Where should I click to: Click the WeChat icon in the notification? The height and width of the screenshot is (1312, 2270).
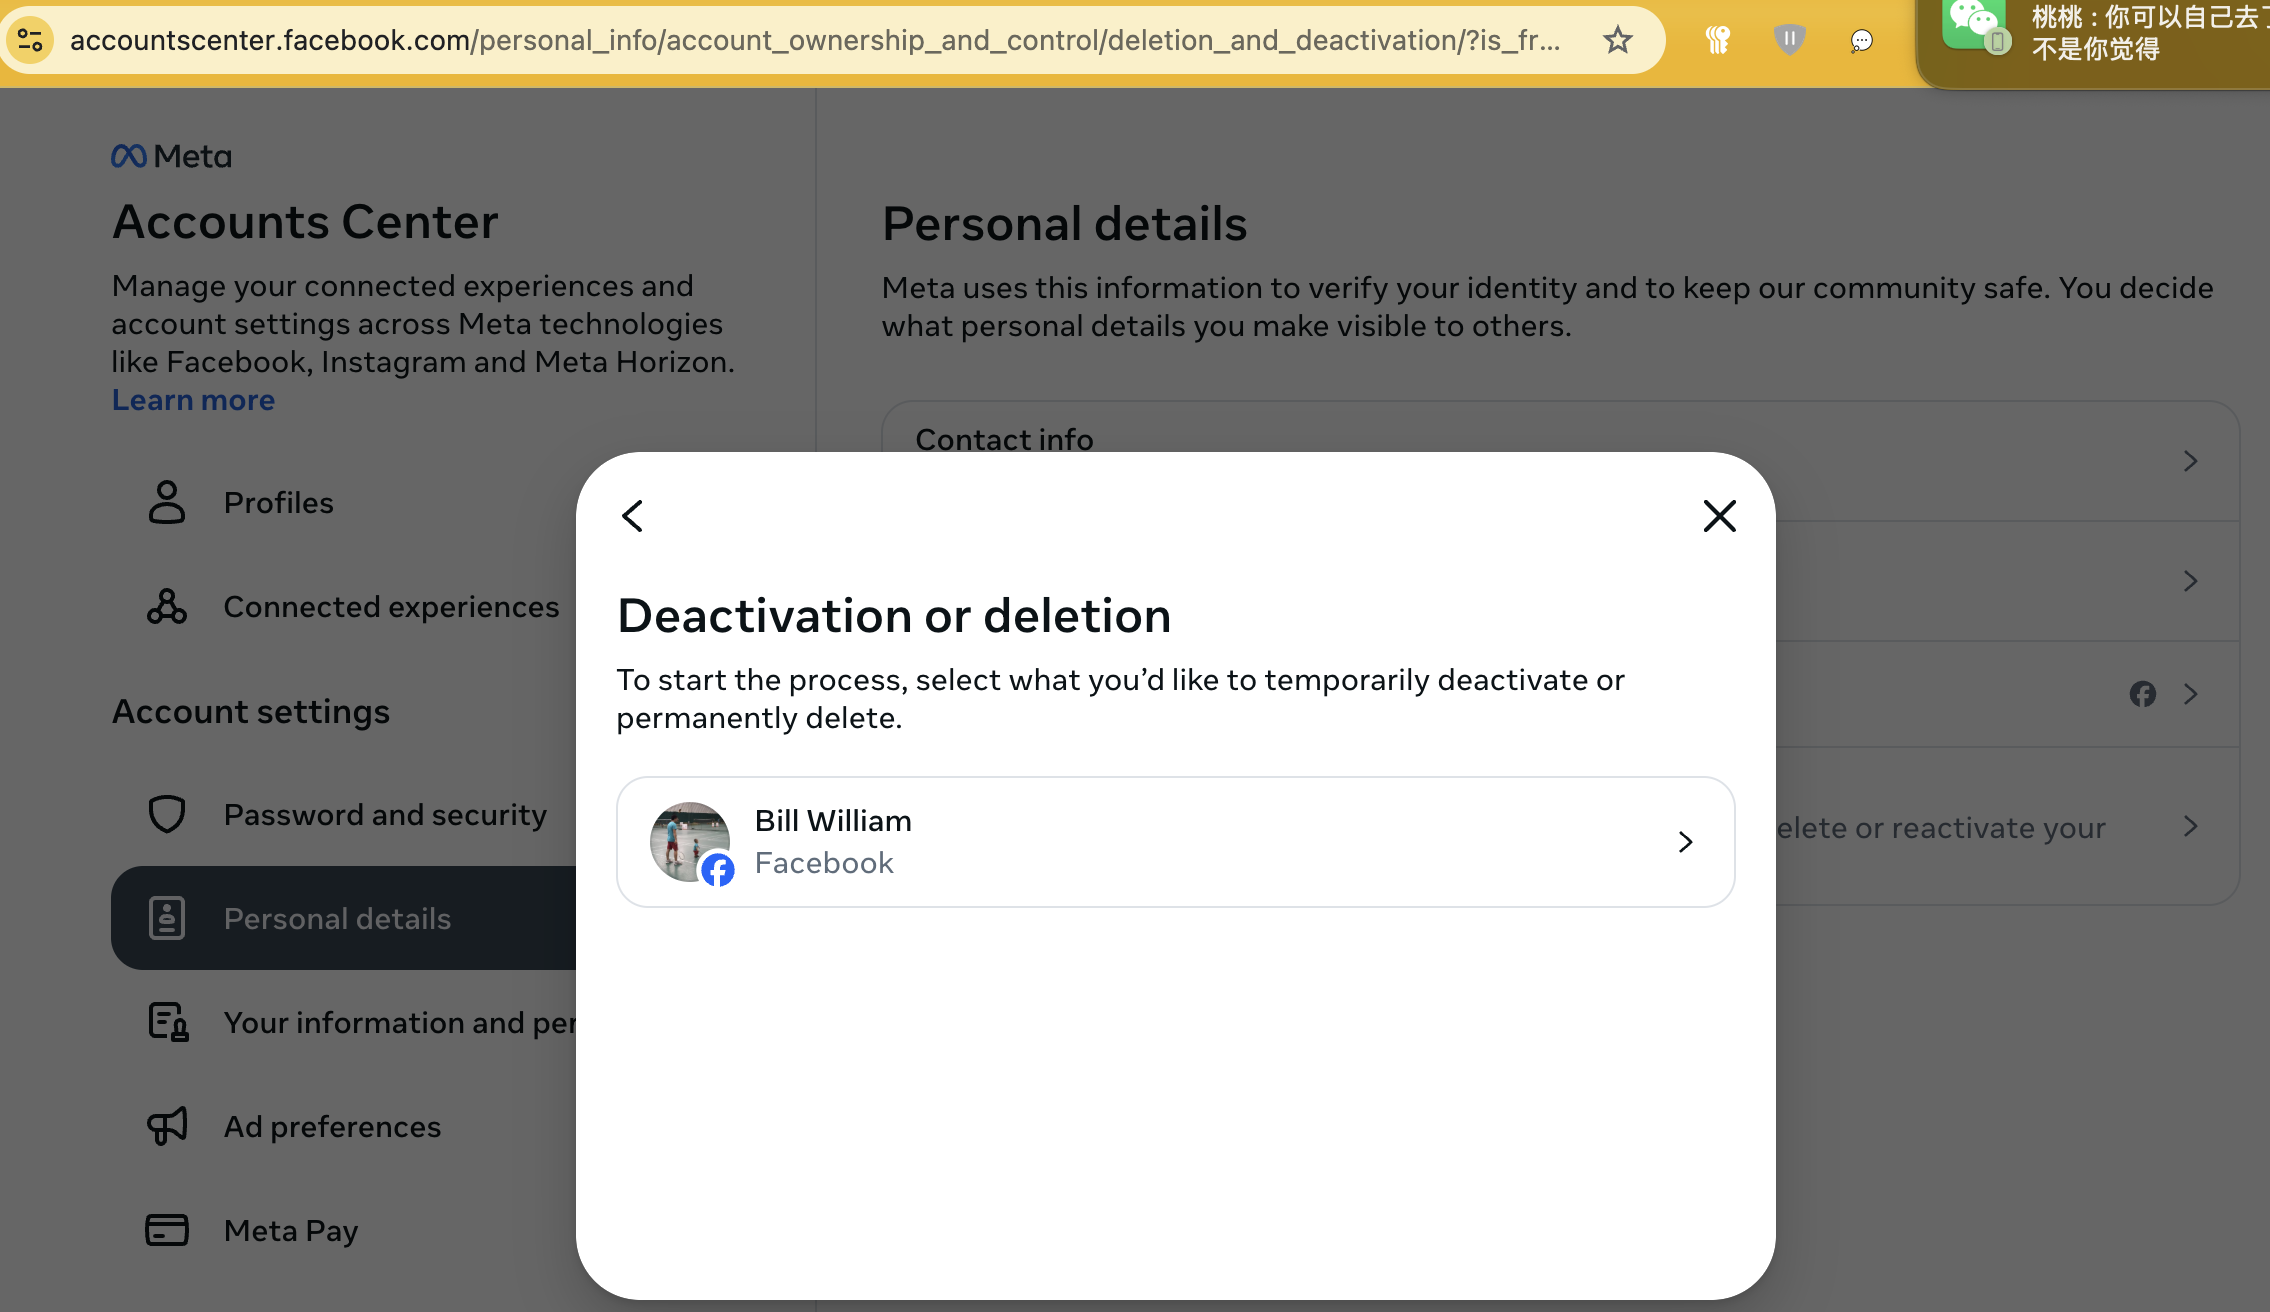click(x=1975, y=26)
